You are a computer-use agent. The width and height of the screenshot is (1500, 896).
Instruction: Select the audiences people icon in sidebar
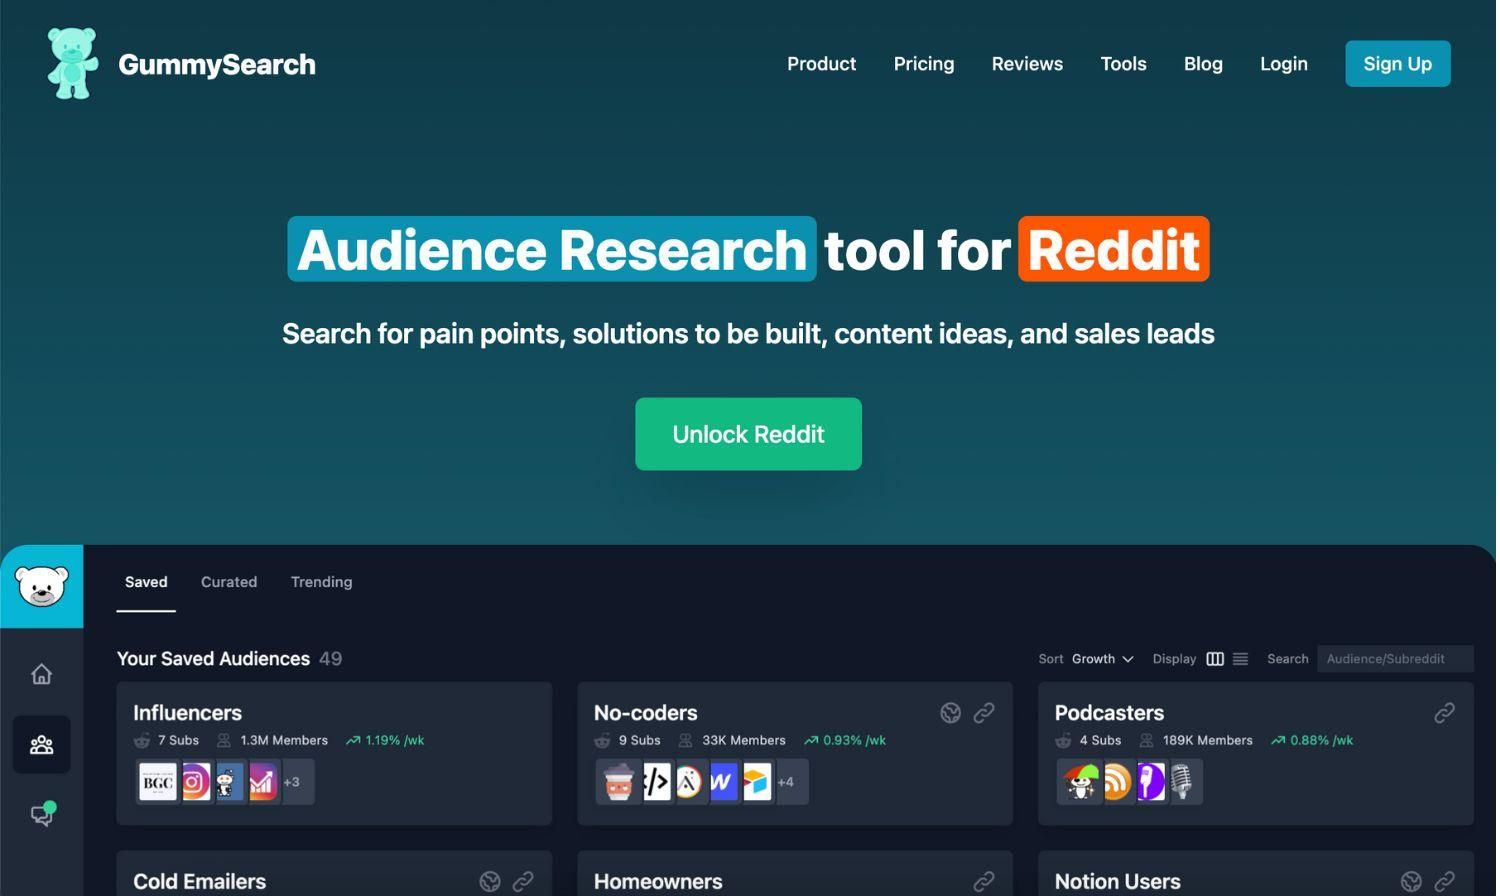click(41, 745)
